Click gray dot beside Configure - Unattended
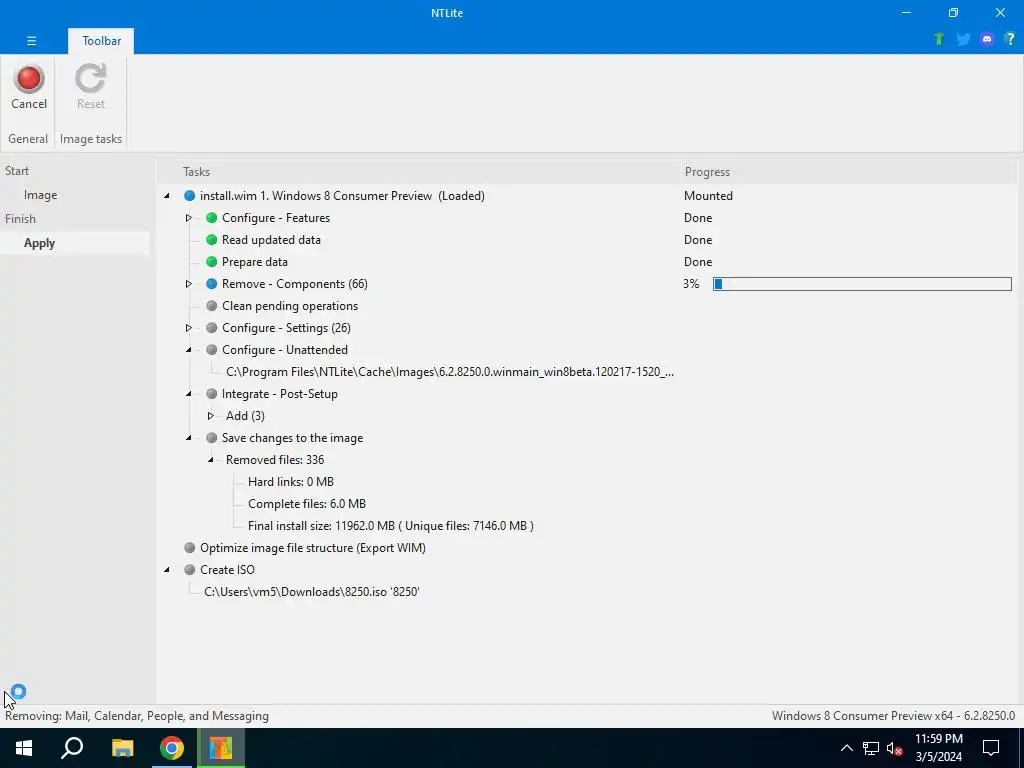1024x768 pixels. [x=211, y=350]
